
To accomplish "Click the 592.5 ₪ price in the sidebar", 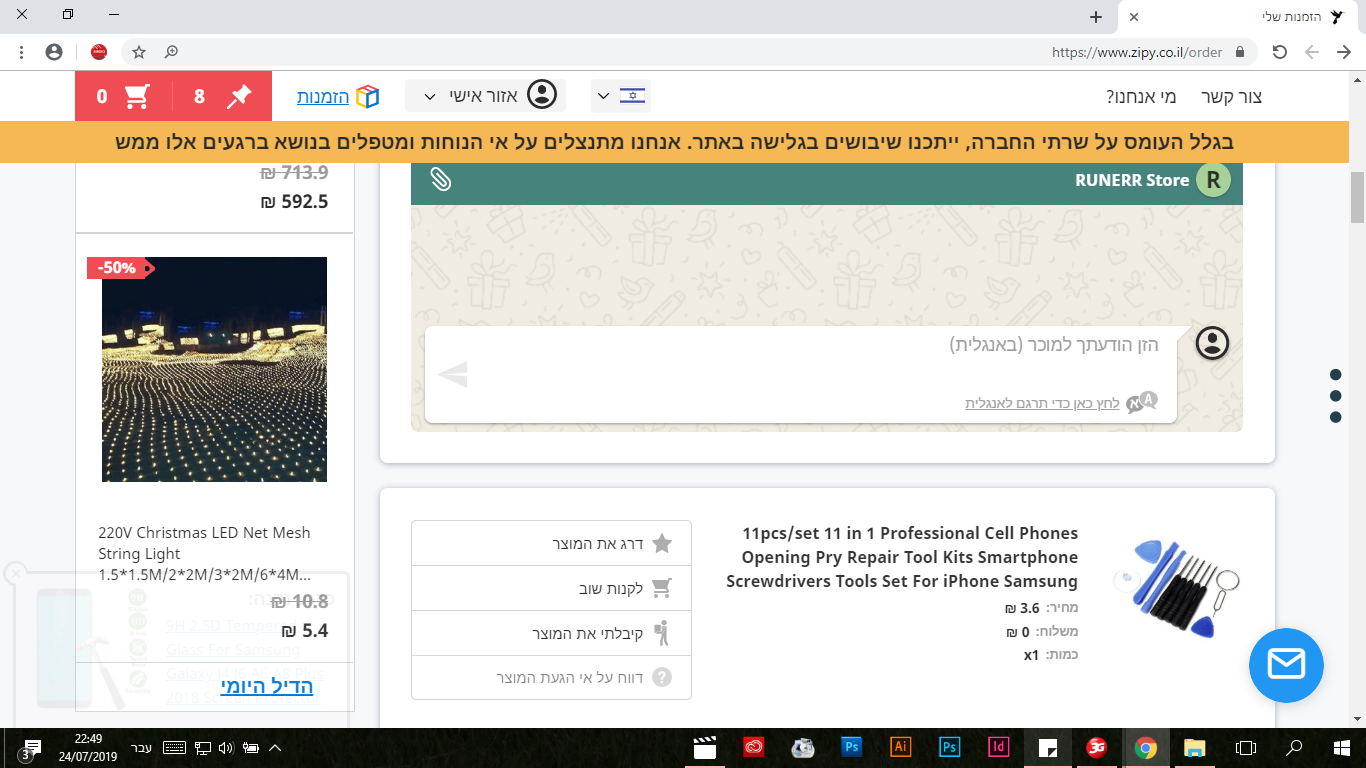I will [x=294, y=202].
